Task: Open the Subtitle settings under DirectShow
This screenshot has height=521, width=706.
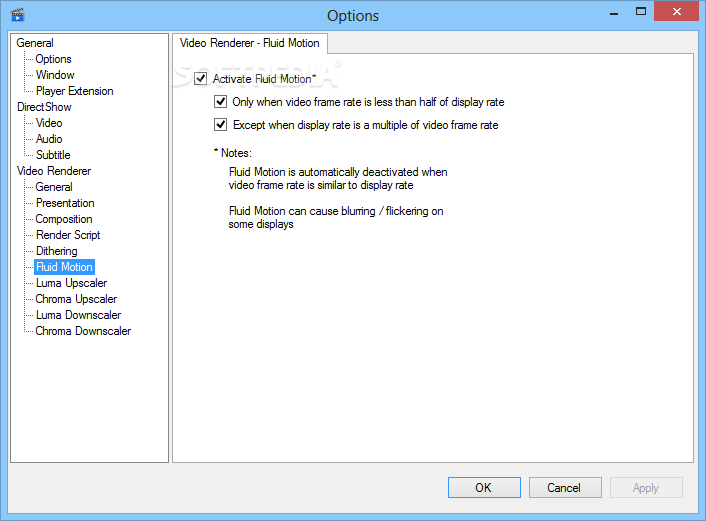Action: (53, 155)
